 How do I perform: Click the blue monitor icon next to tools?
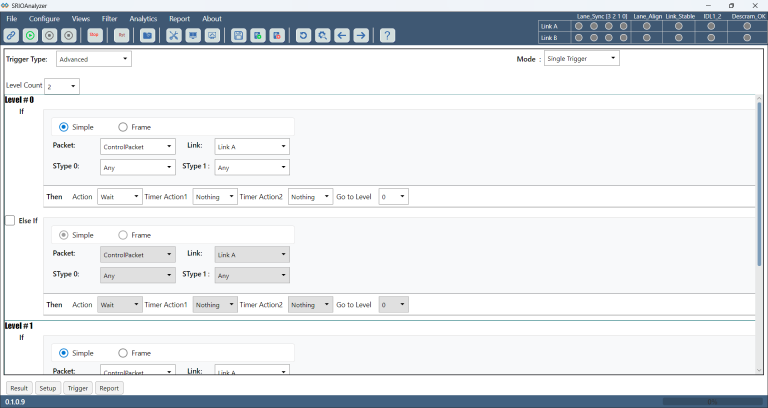193,35
